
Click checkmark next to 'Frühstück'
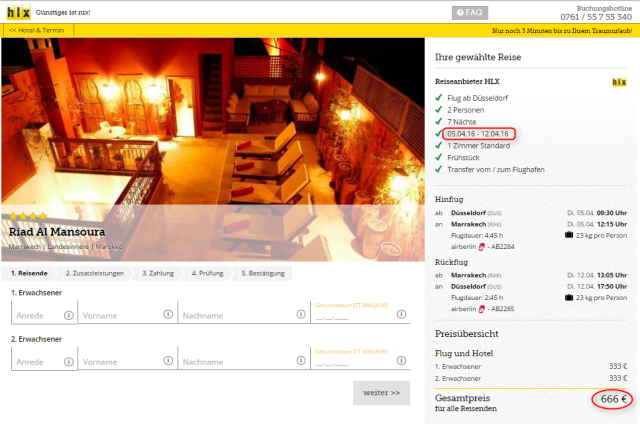[439, 157]
